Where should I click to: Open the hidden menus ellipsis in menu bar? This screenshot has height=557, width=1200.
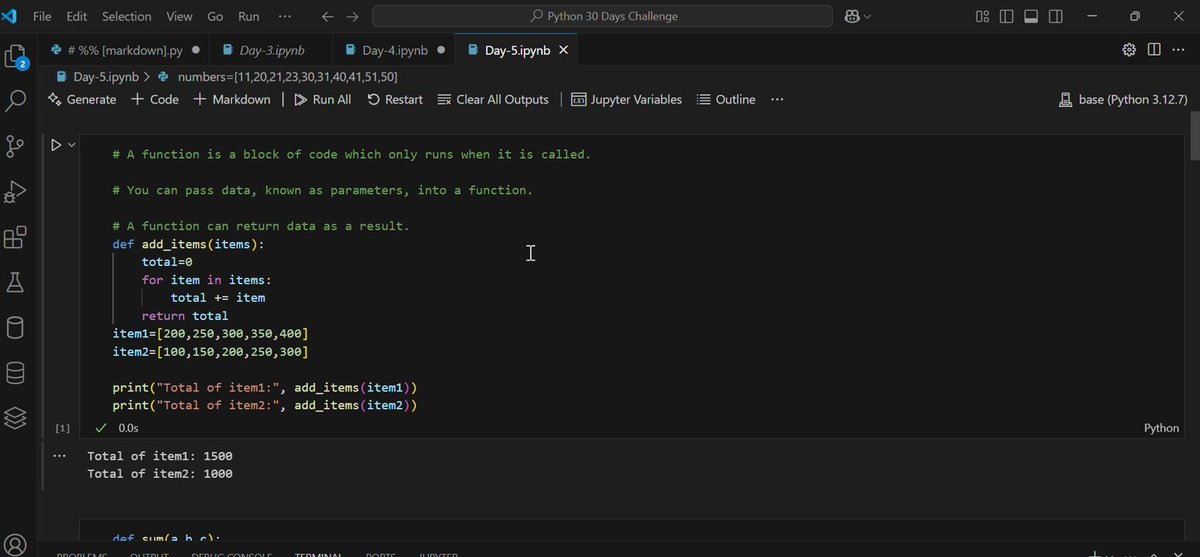click(x=285, y=16)
